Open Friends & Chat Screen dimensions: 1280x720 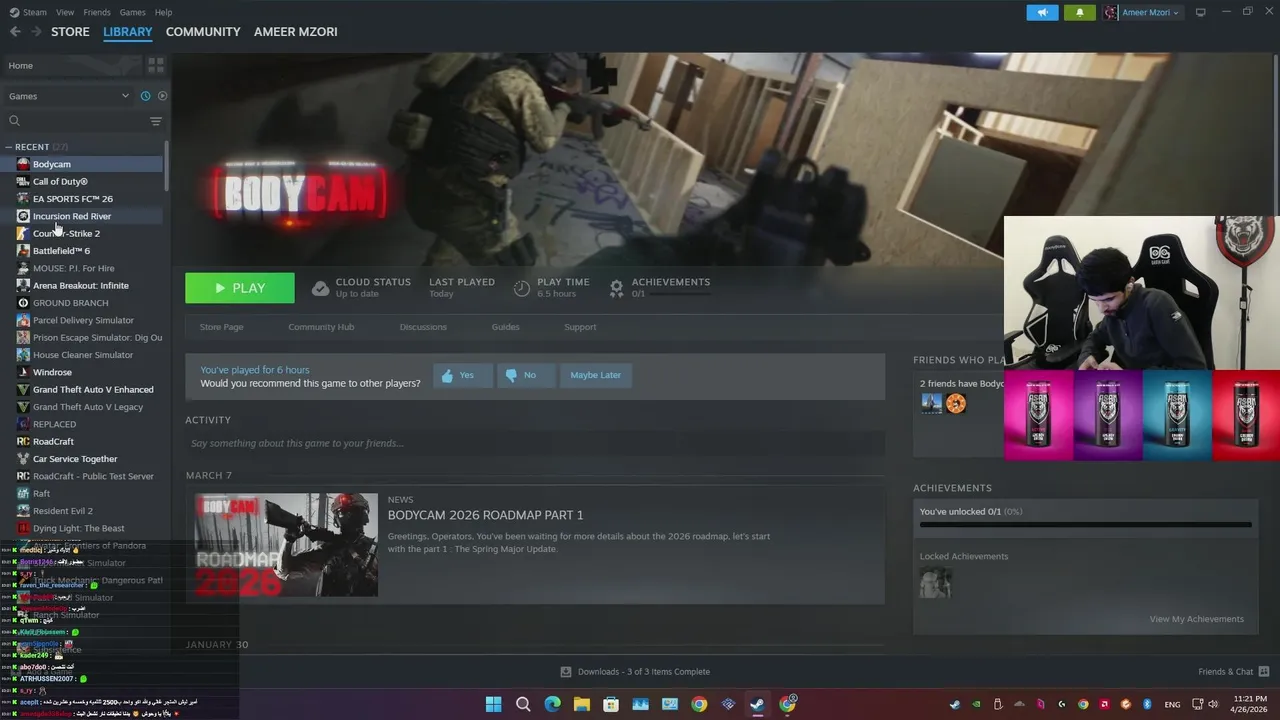pyautogui.click(x=1234, y=672)
